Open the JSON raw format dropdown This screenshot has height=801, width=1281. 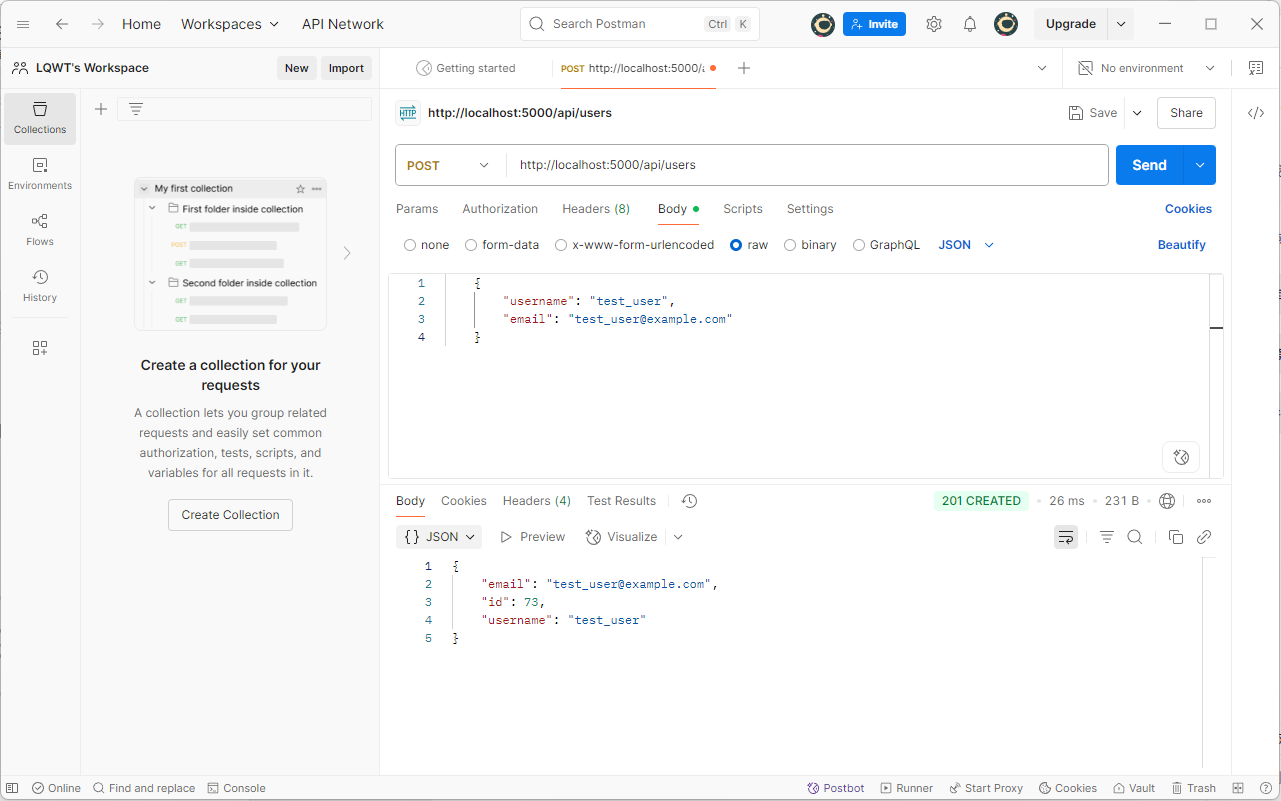[966, 245]
